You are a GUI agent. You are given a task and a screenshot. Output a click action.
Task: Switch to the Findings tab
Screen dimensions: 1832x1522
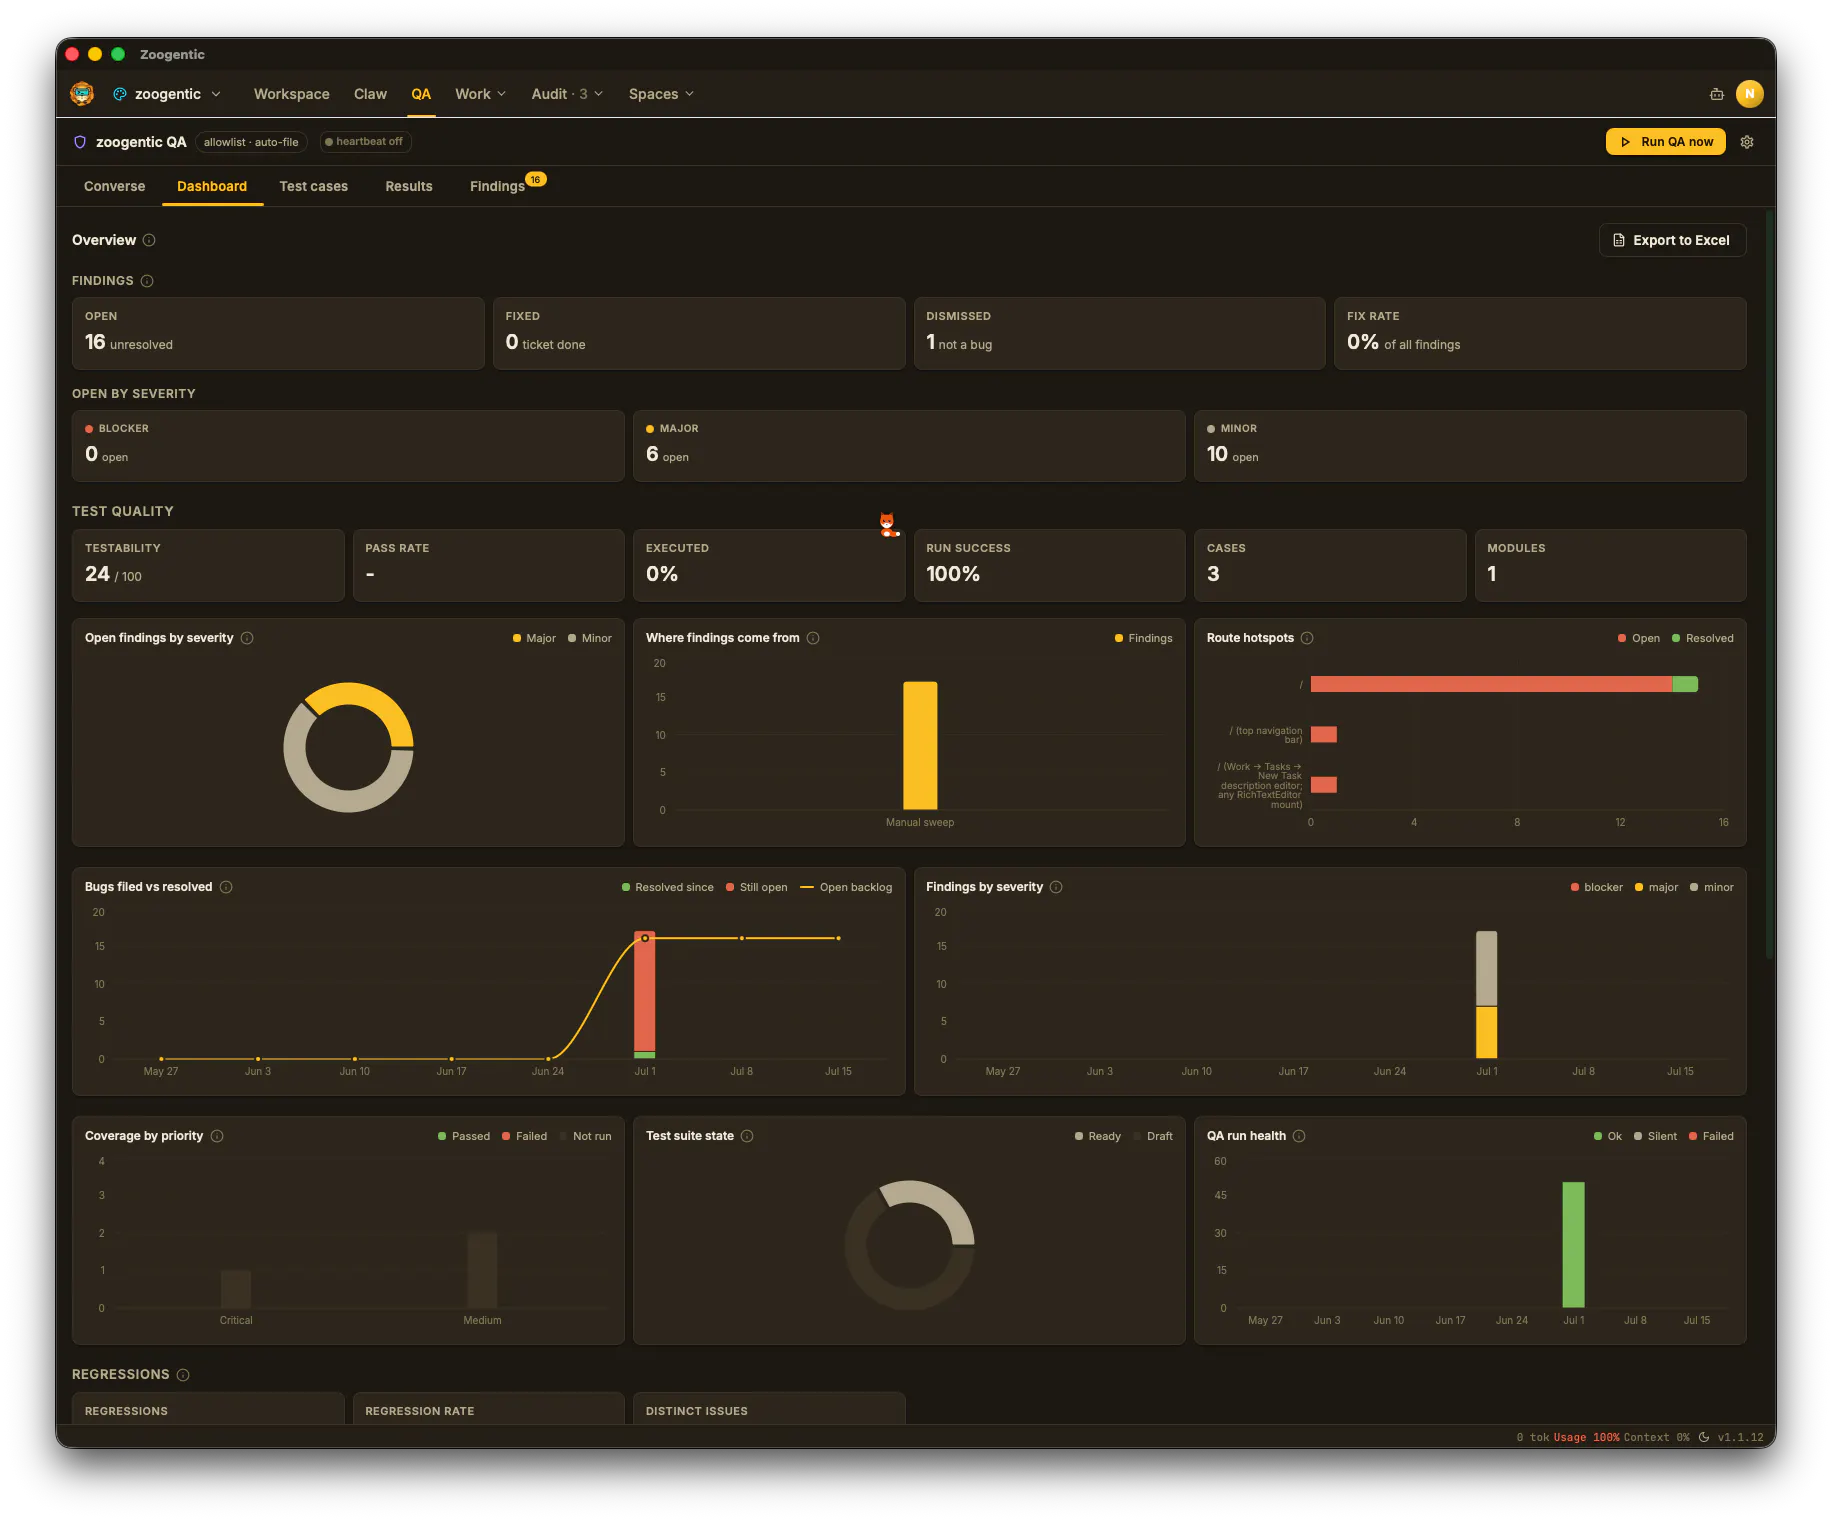tap(497, 186)
